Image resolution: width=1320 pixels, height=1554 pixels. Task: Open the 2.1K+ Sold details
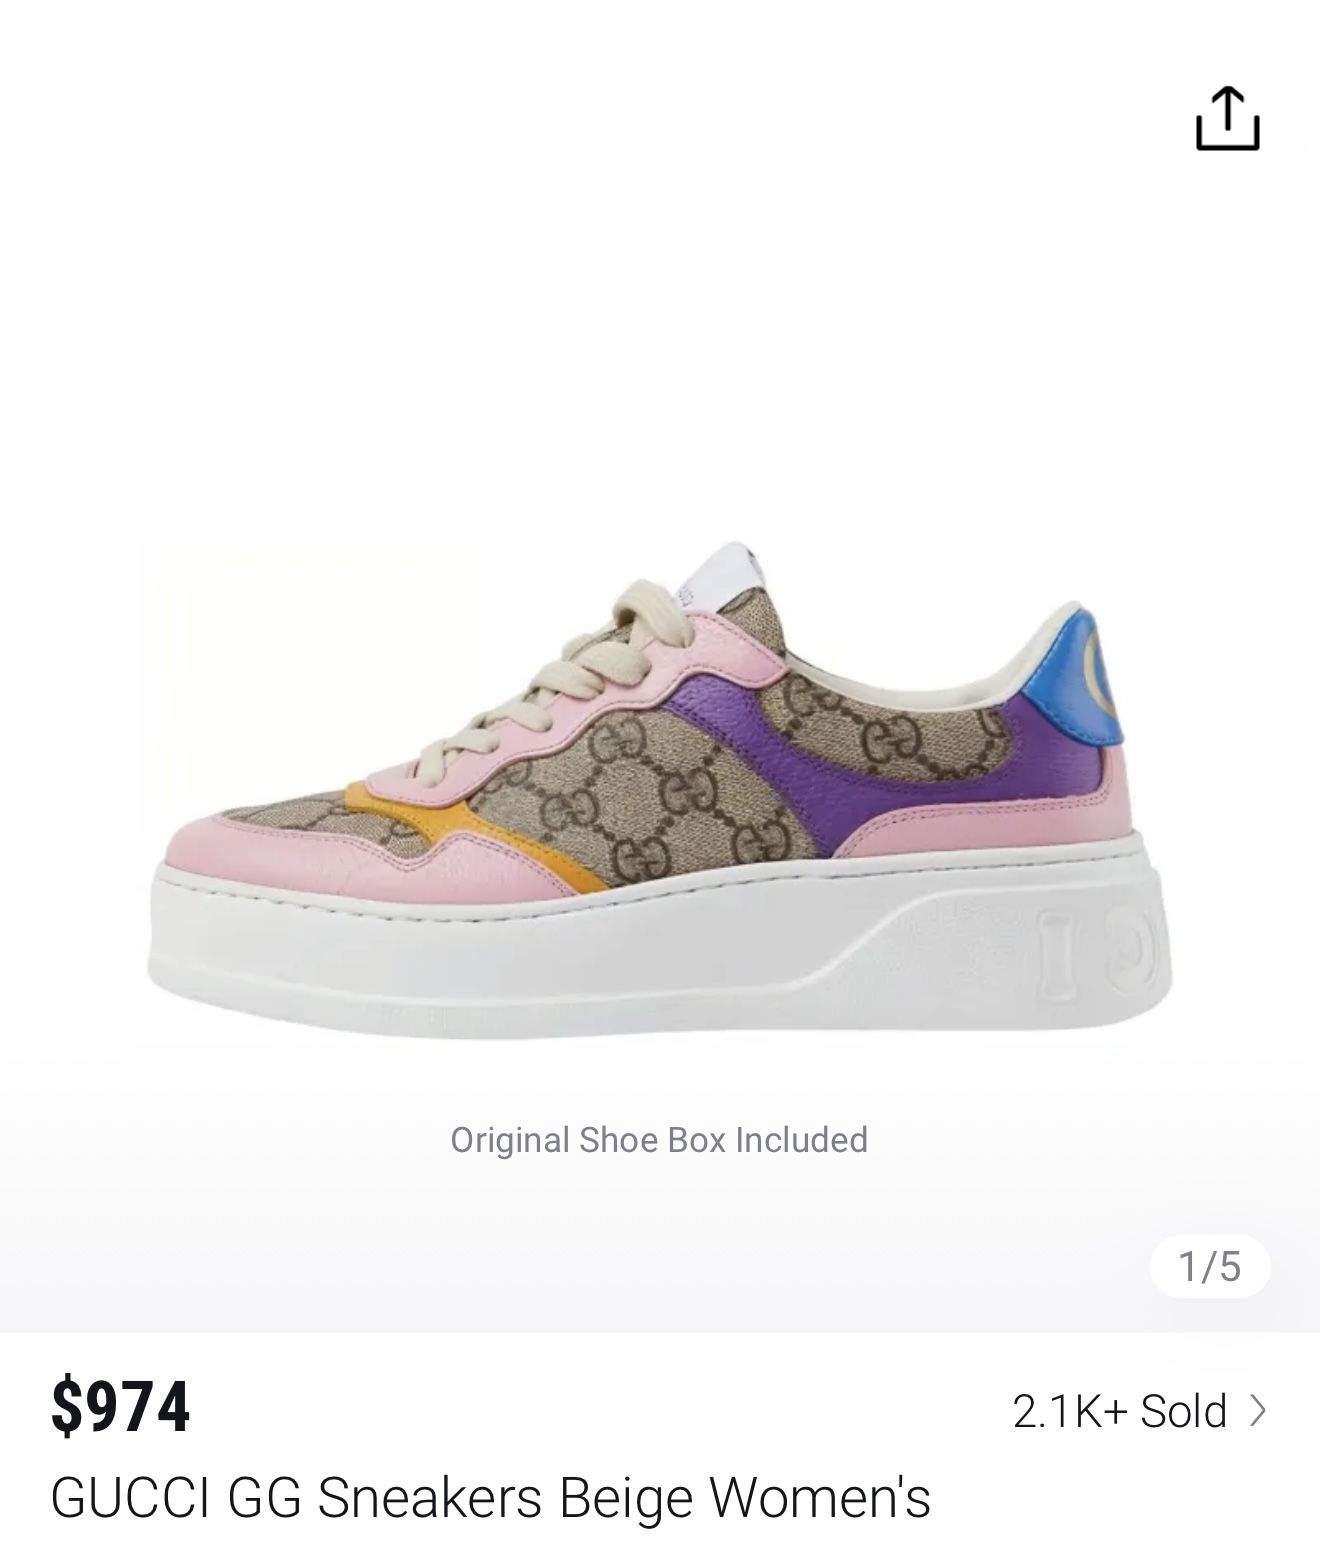coord(1120,1411)
